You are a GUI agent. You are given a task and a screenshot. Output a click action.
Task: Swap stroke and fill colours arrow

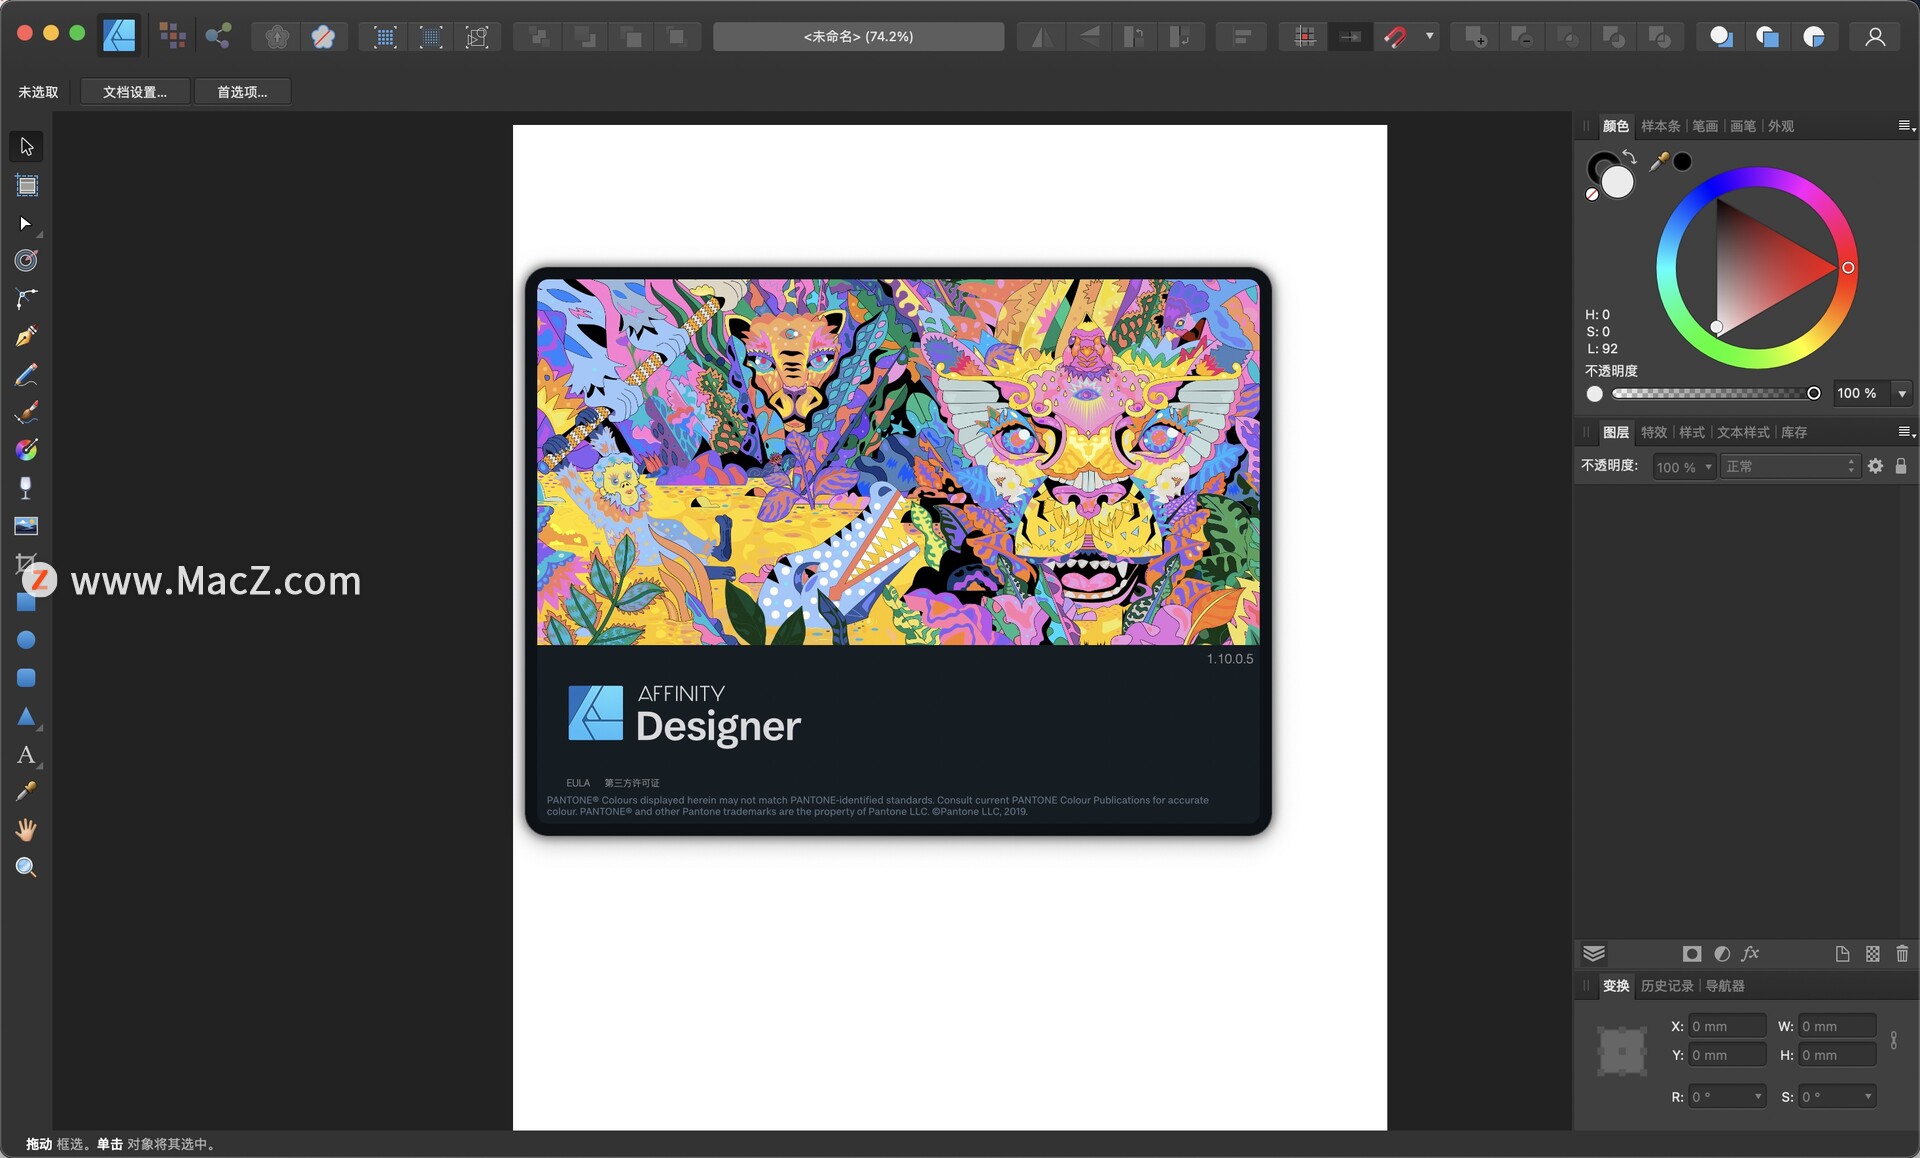click(1629, 156)
